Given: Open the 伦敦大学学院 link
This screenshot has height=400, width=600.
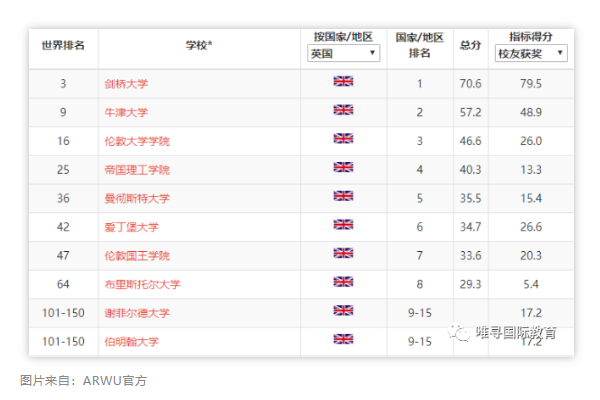Looking at the screenshot, I should pyautogui.click(x=137, y=141).
